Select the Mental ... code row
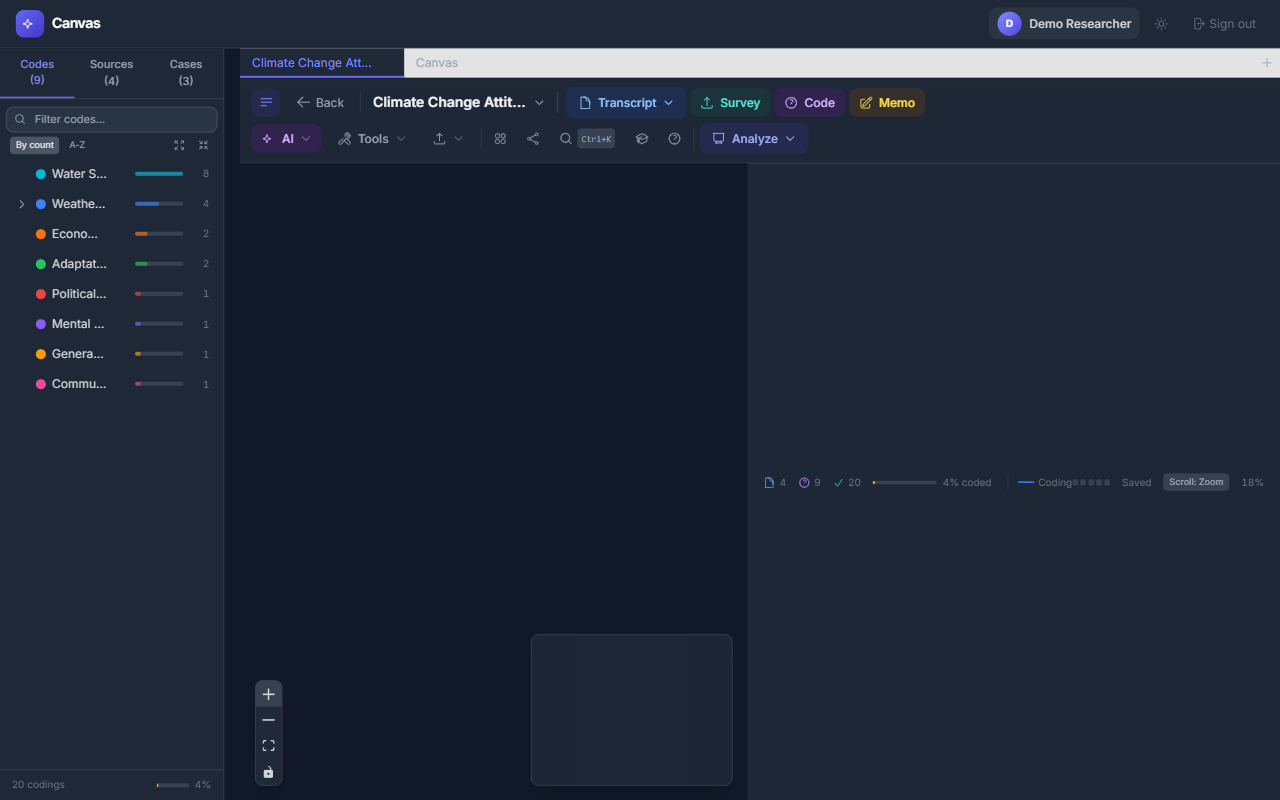This screenshot has width=1280, height=800. click(x=112, y=324)
